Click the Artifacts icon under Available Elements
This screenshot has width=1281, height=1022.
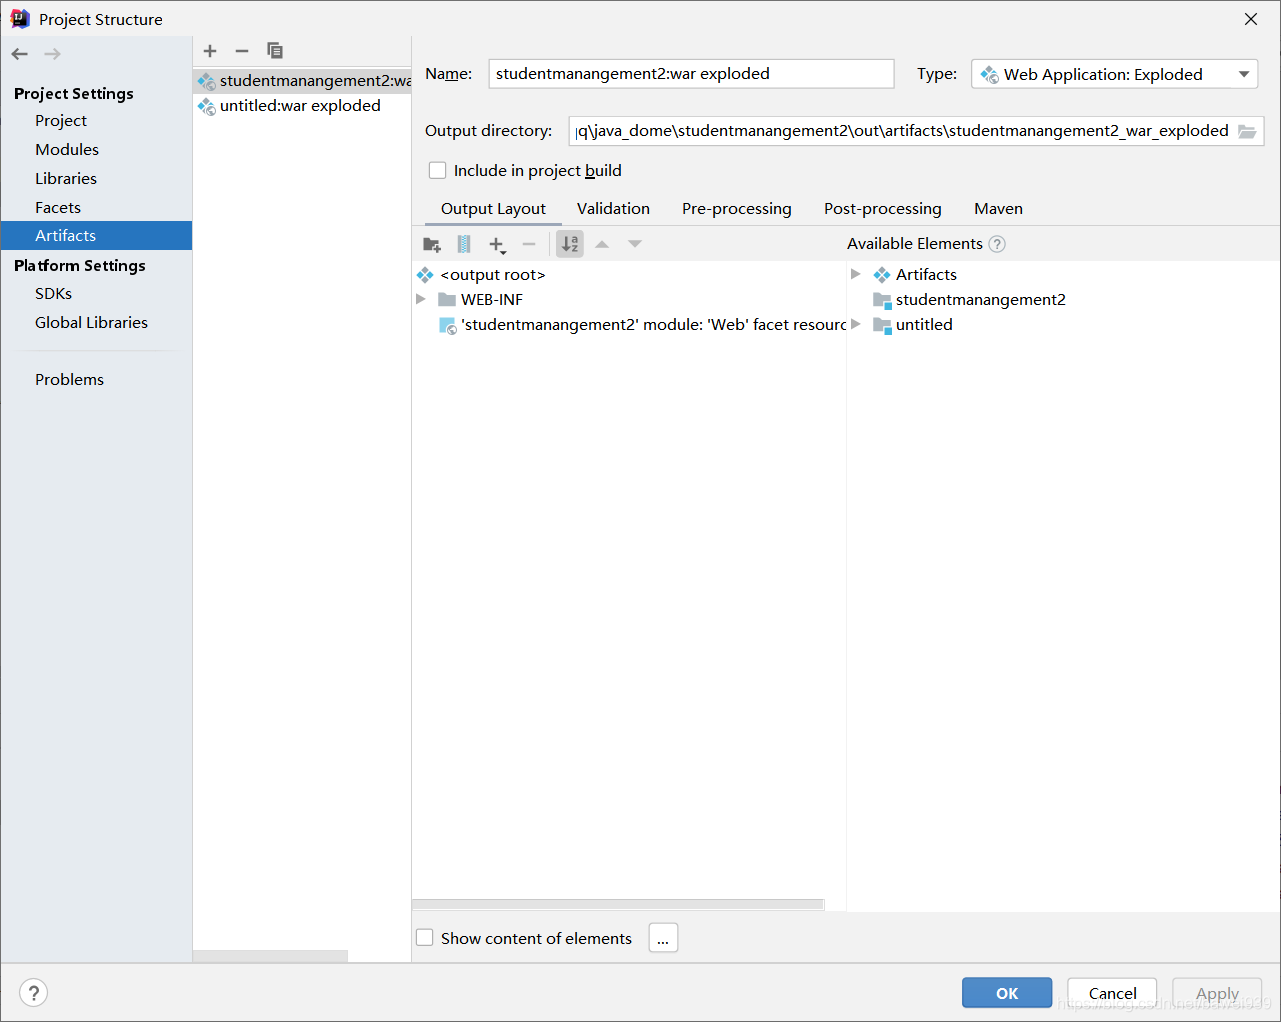(882, 275)
